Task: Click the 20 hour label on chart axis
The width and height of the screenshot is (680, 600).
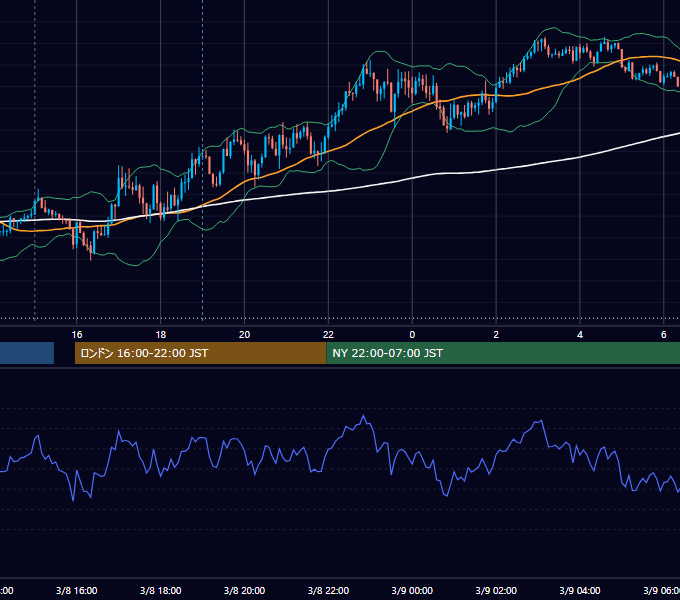Action: (245, 335)
